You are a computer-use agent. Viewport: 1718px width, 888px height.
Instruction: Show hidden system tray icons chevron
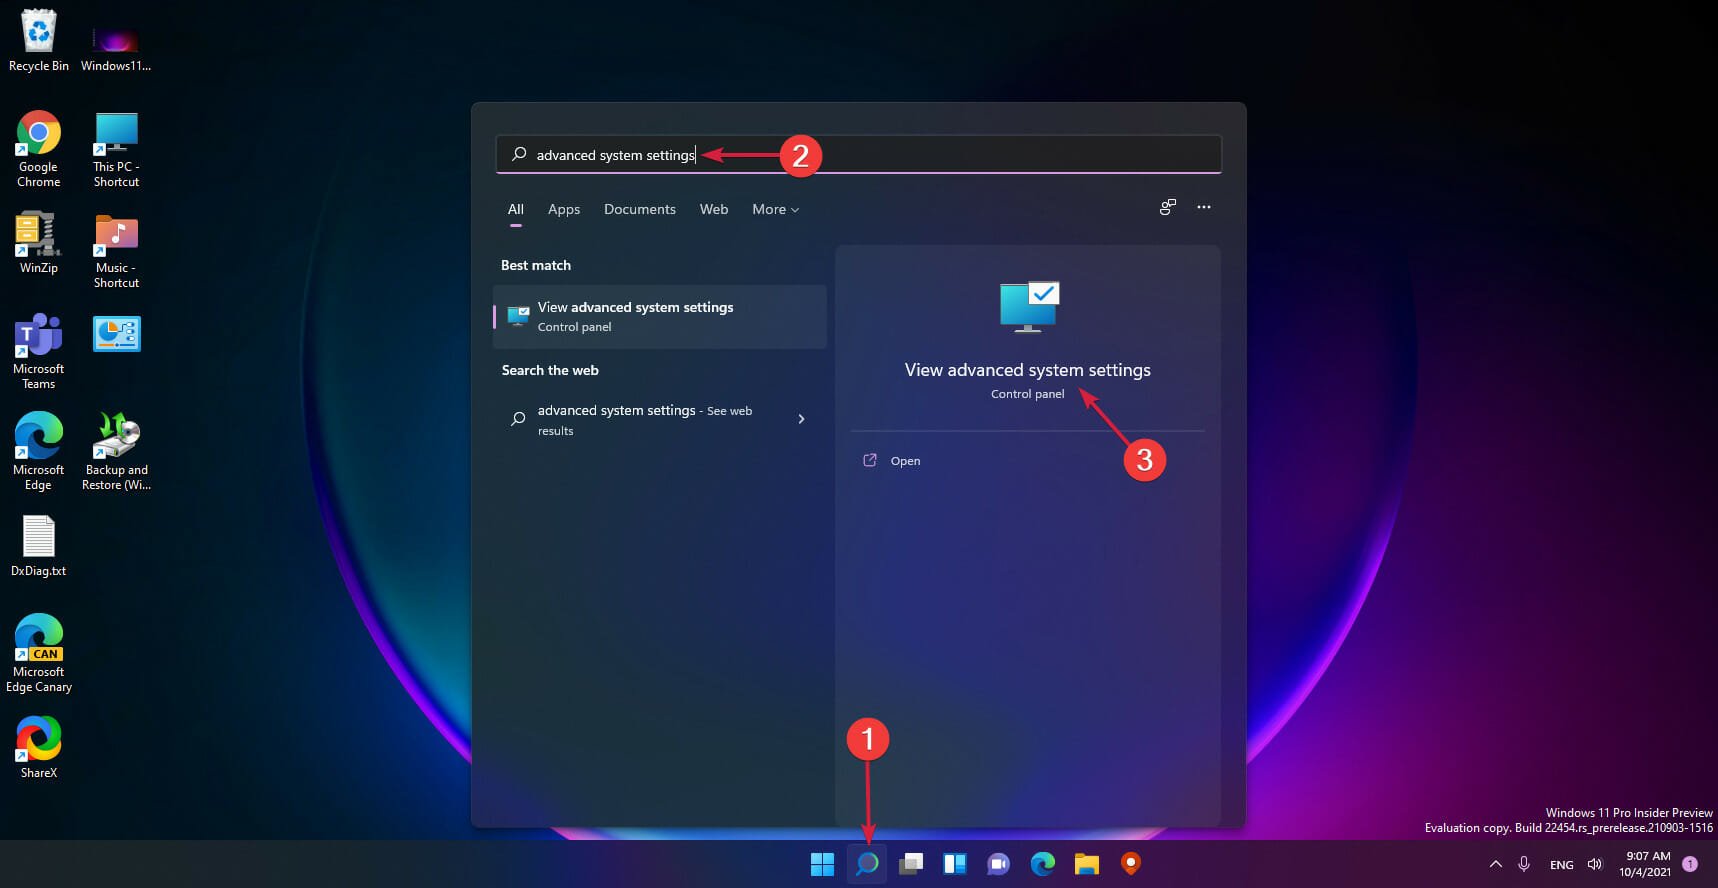click(1495, 864)
